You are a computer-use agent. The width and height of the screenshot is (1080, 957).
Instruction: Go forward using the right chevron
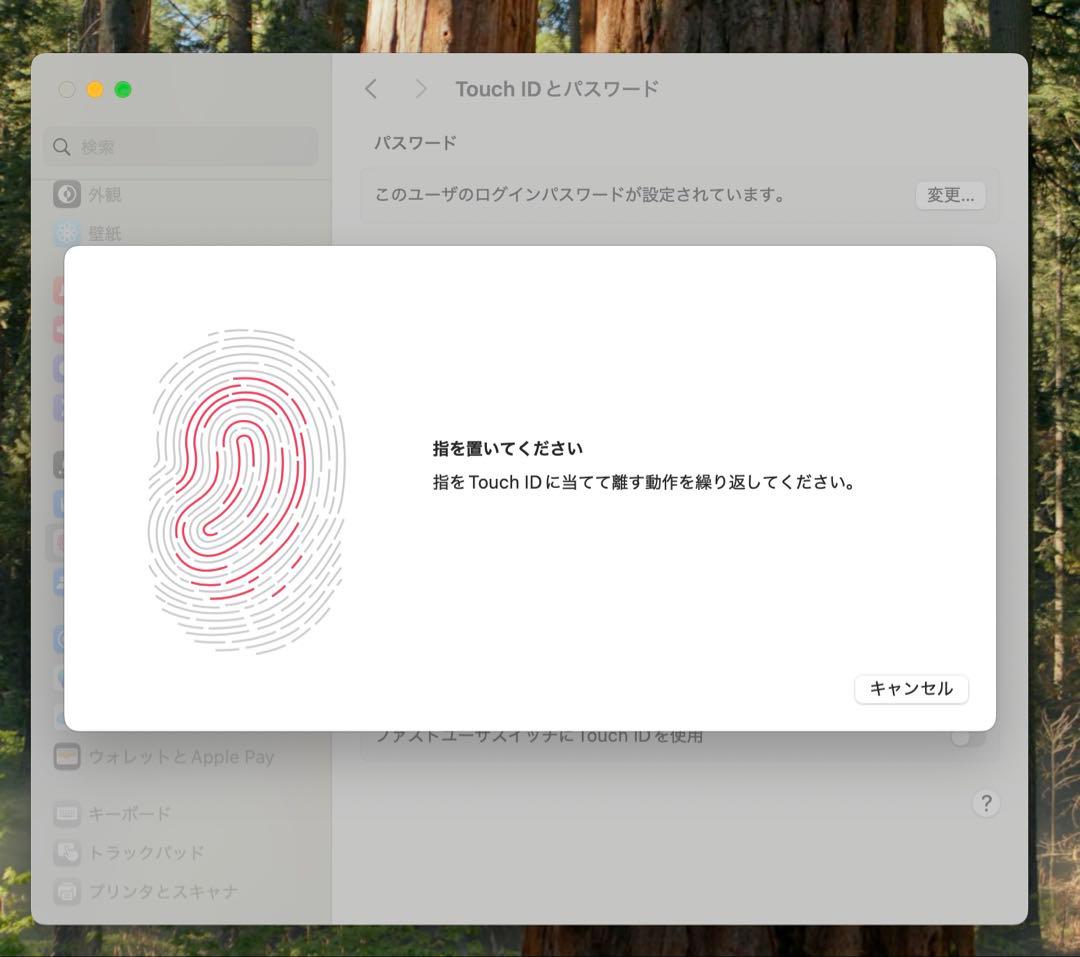[421, 89]
